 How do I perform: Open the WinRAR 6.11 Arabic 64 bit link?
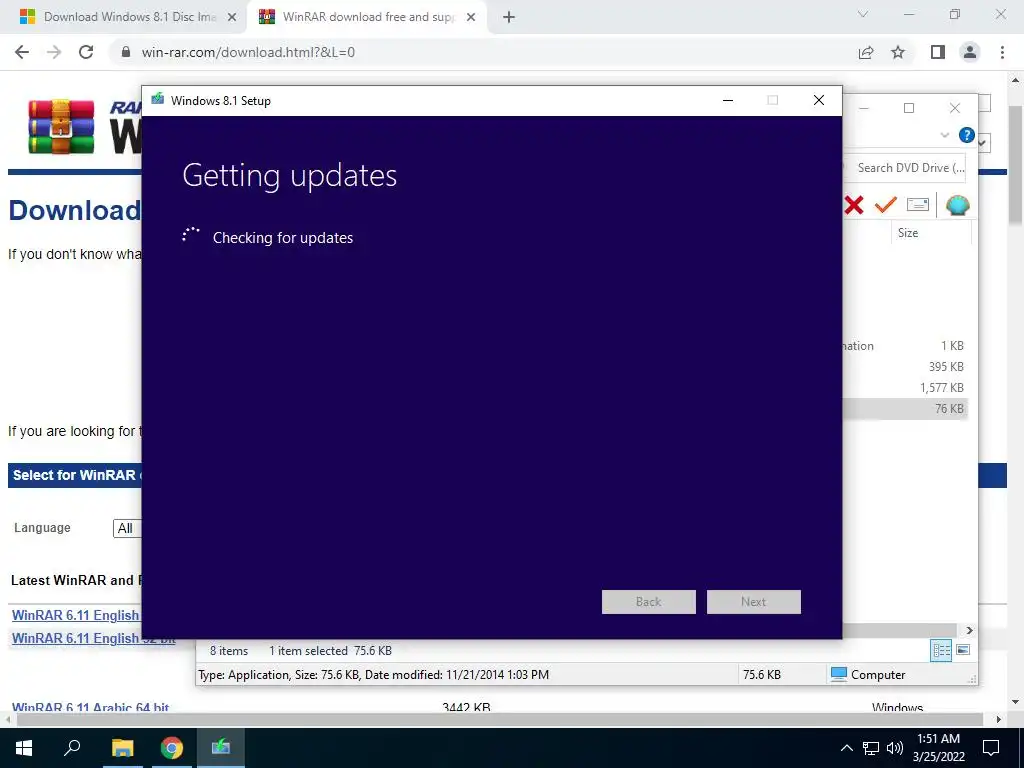click(x=90, y=708)
